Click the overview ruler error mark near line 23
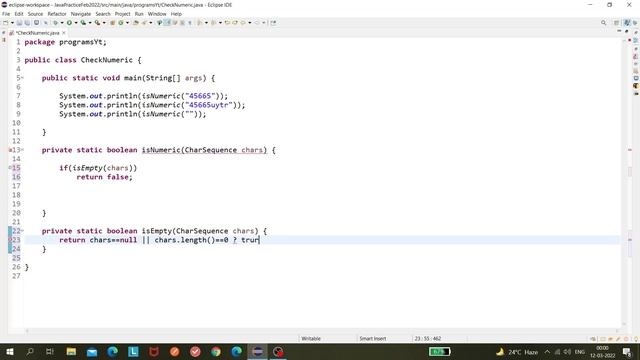Image resolution: width=640 pixels, height=360 pixels. [630, 240]
